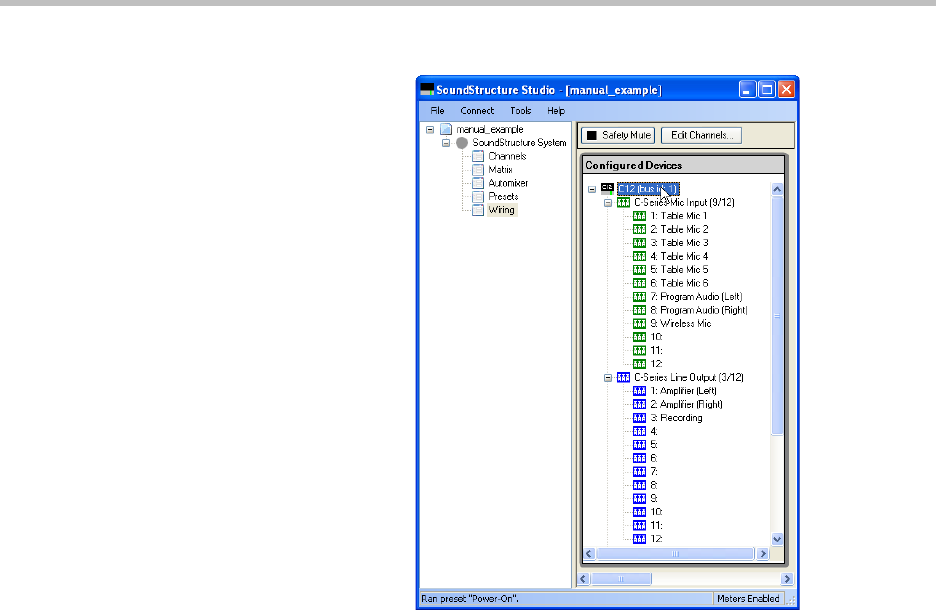This screenshot has height=610, width=936.
Task: Collapse the manual_example project tree
Action: click(x=429, y=130)
